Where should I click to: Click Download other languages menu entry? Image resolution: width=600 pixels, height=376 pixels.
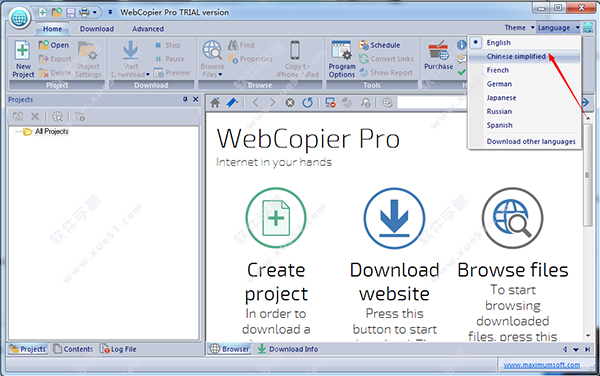coord(524,142)
